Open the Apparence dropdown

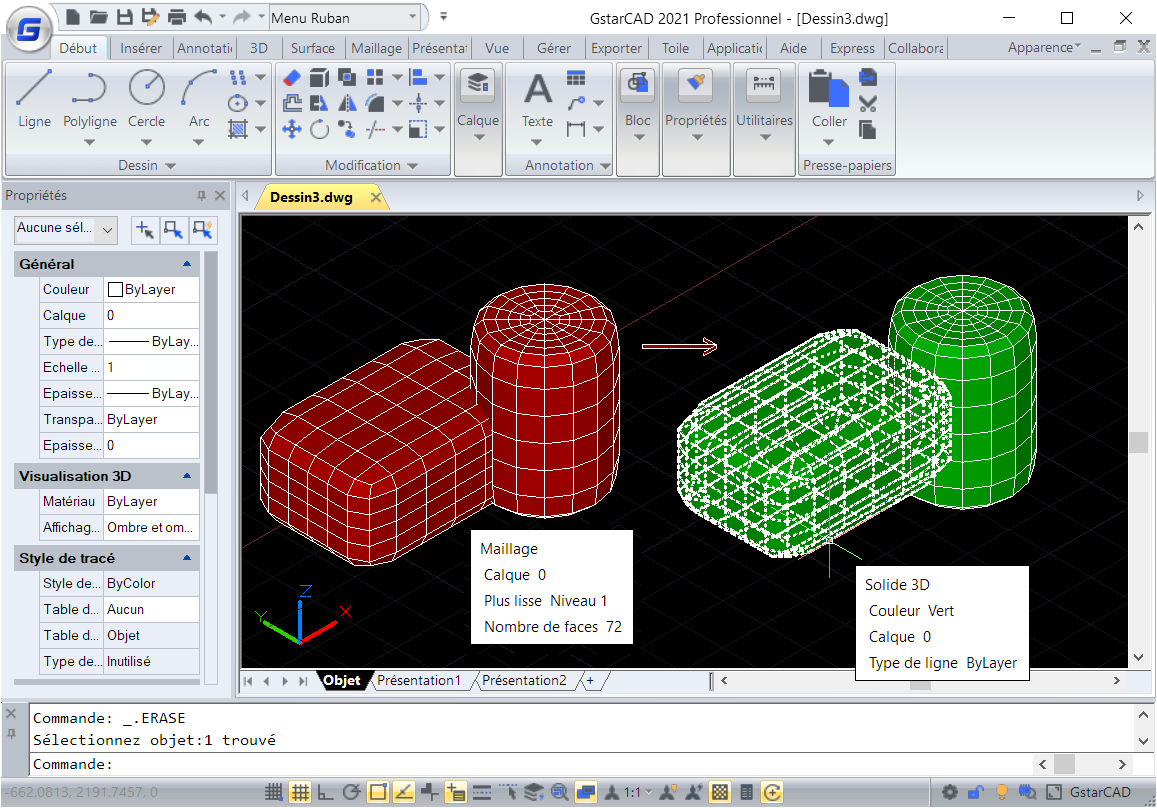1044,47
